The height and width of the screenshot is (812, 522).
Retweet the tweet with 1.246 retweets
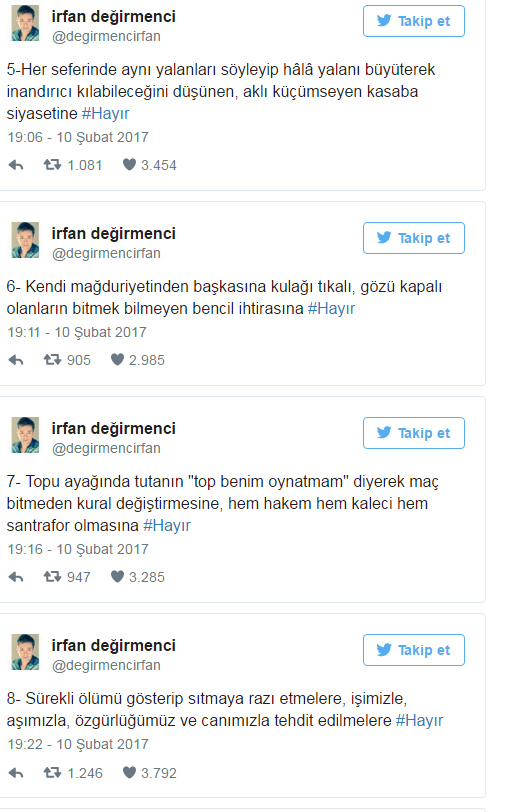tap(52, 773)
